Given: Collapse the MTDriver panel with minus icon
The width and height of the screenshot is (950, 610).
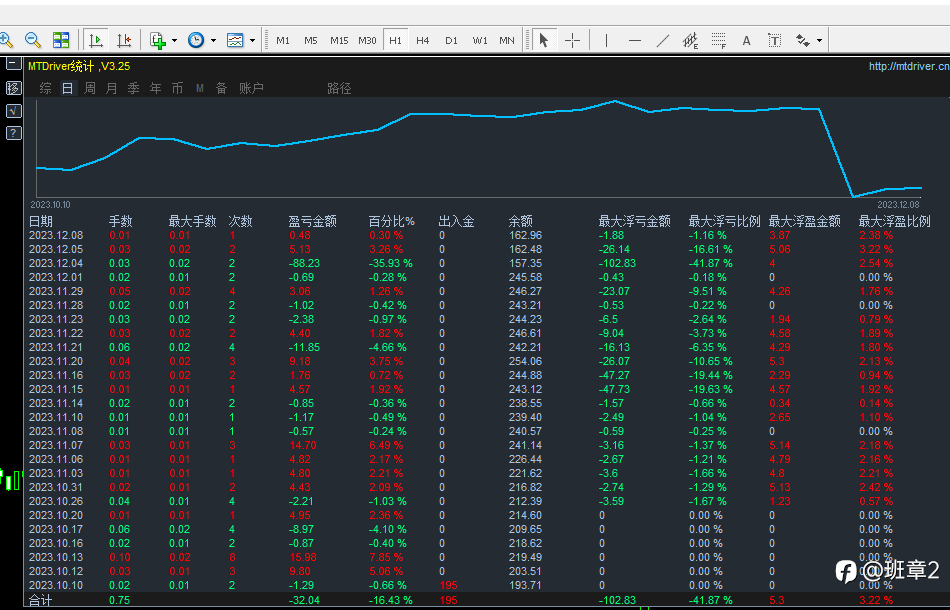Looking at the screenshot, I should click(13, 63).
